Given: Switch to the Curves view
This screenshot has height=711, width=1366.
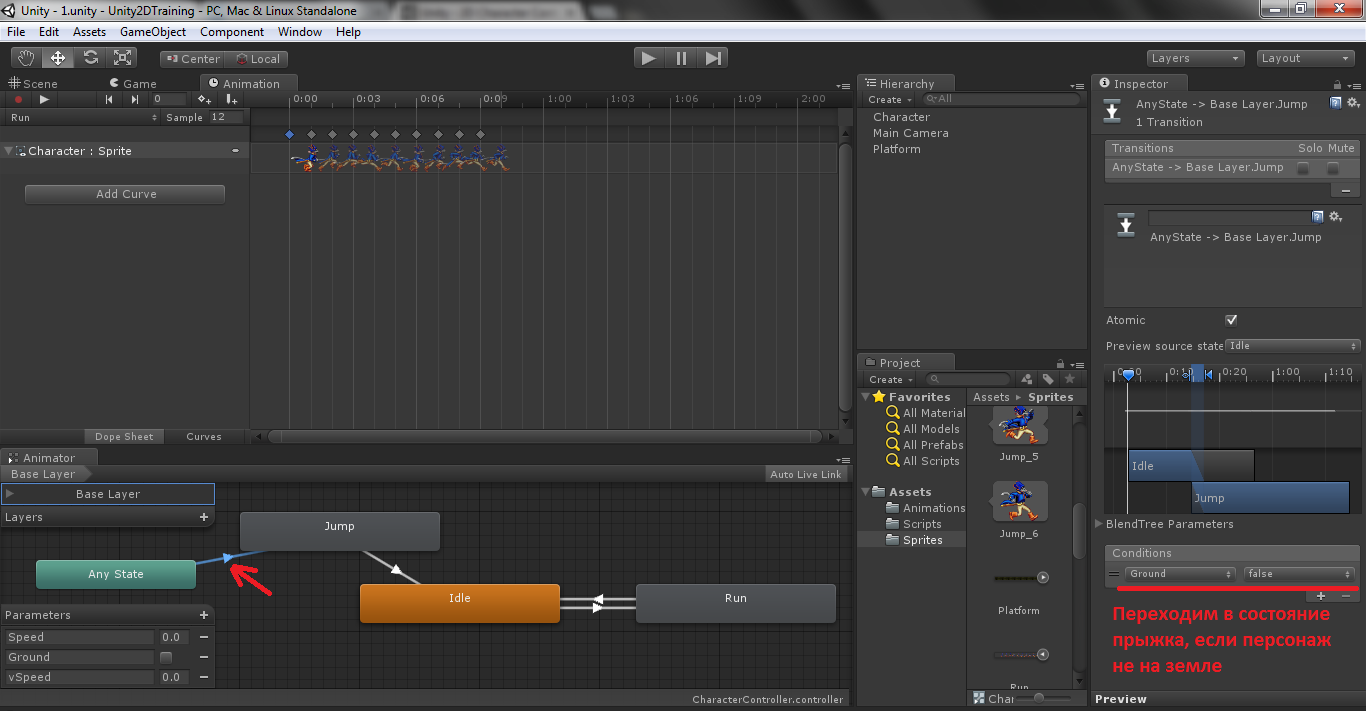Looking at the screenshot, I should tap(204, 436).
